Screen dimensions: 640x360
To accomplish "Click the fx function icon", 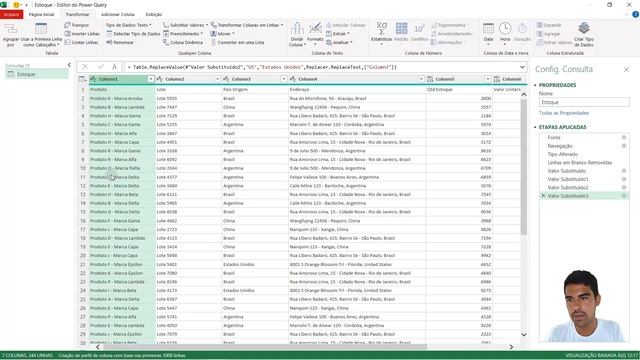I will coord(115,67).
